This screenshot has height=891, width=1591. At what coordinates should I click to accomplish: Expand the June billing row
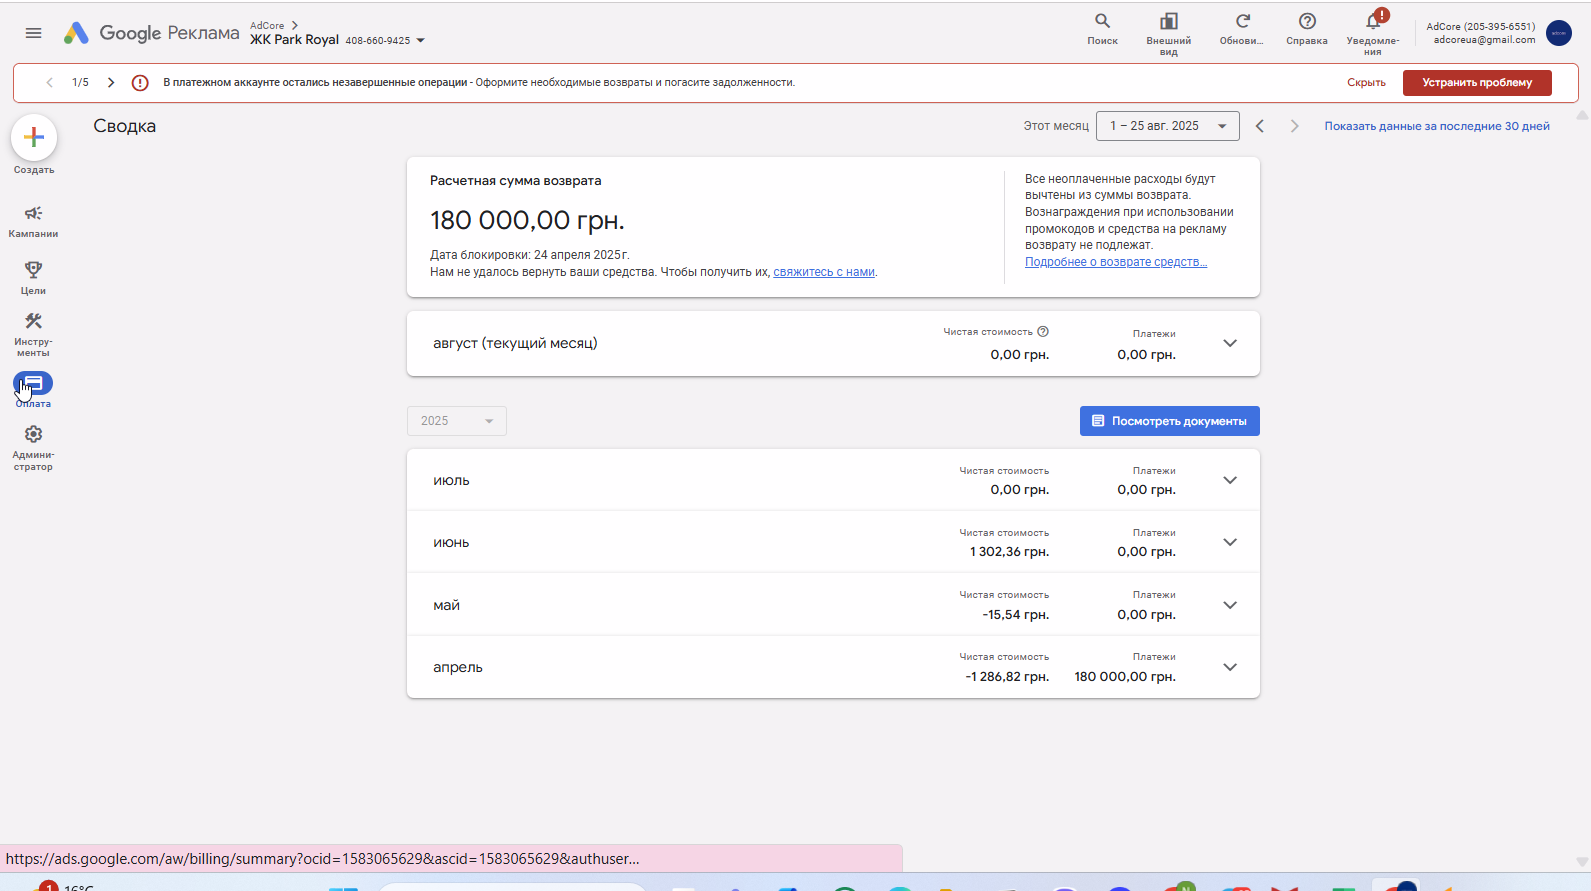pyautogui.click(x=833, y=542)
